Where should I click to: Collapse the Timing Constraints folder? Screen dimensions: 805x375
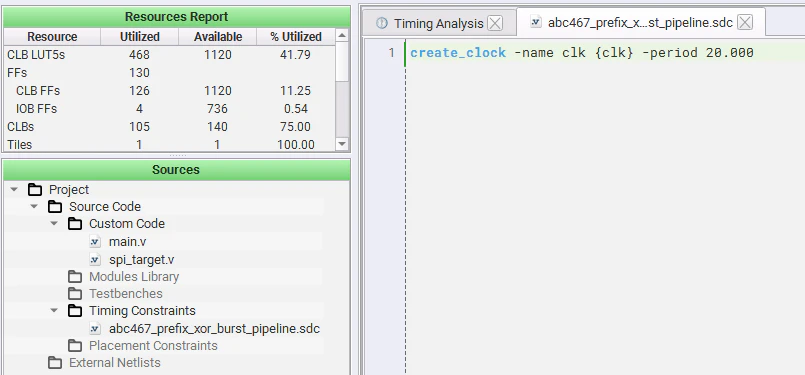tap(54, 311)
